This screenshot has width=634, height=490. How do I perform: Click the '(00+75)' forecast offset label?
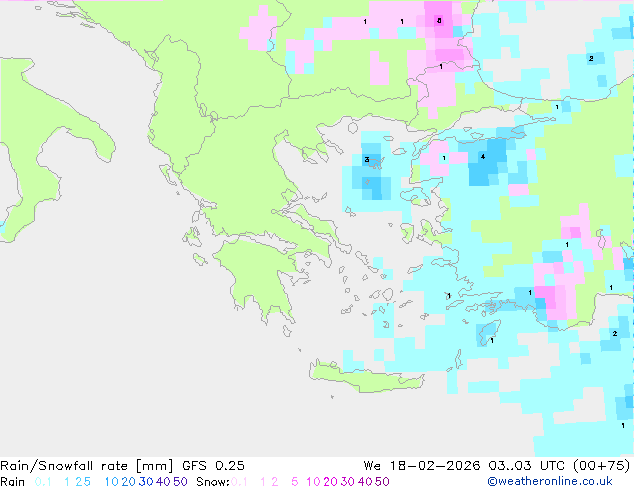point(601,466)
